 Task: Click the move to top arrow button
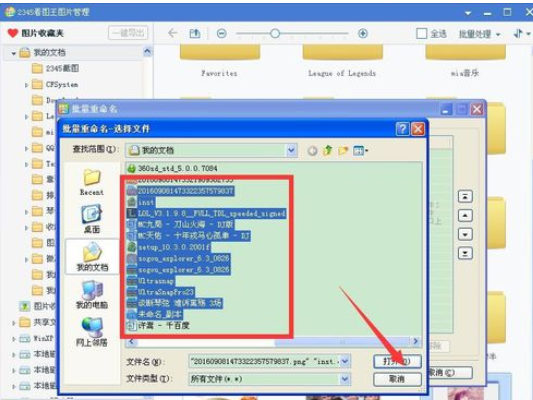point(465,196)
